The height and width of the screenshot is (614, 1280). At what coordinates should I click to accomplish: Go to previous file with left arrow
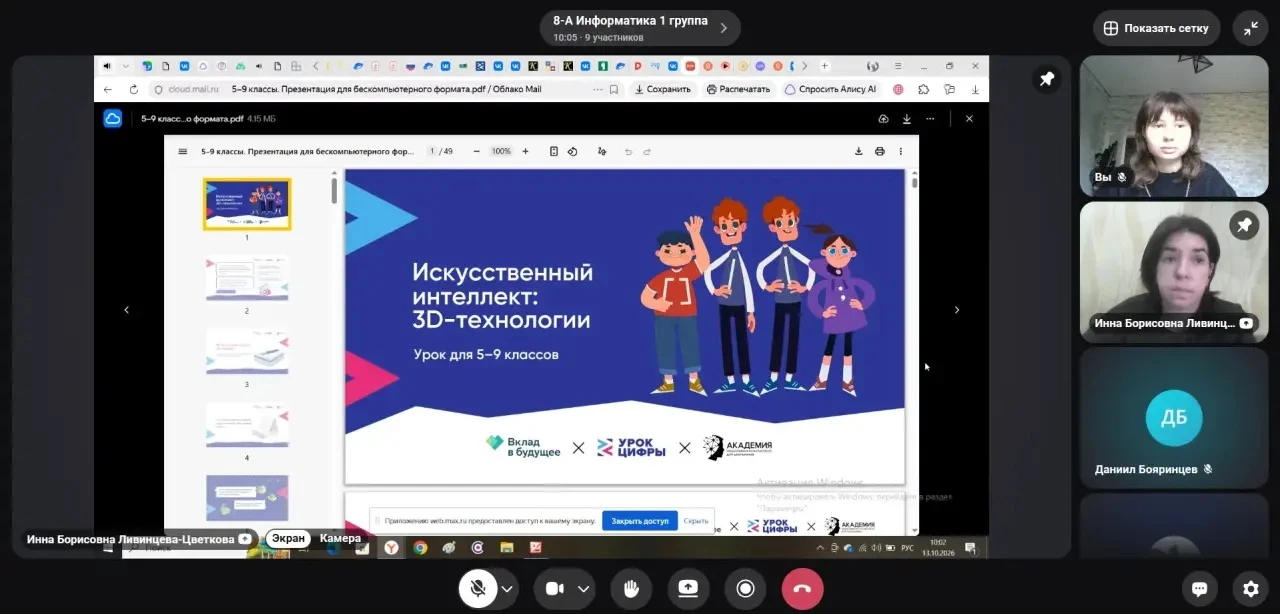pyautogui.click(x=126, y=310)
